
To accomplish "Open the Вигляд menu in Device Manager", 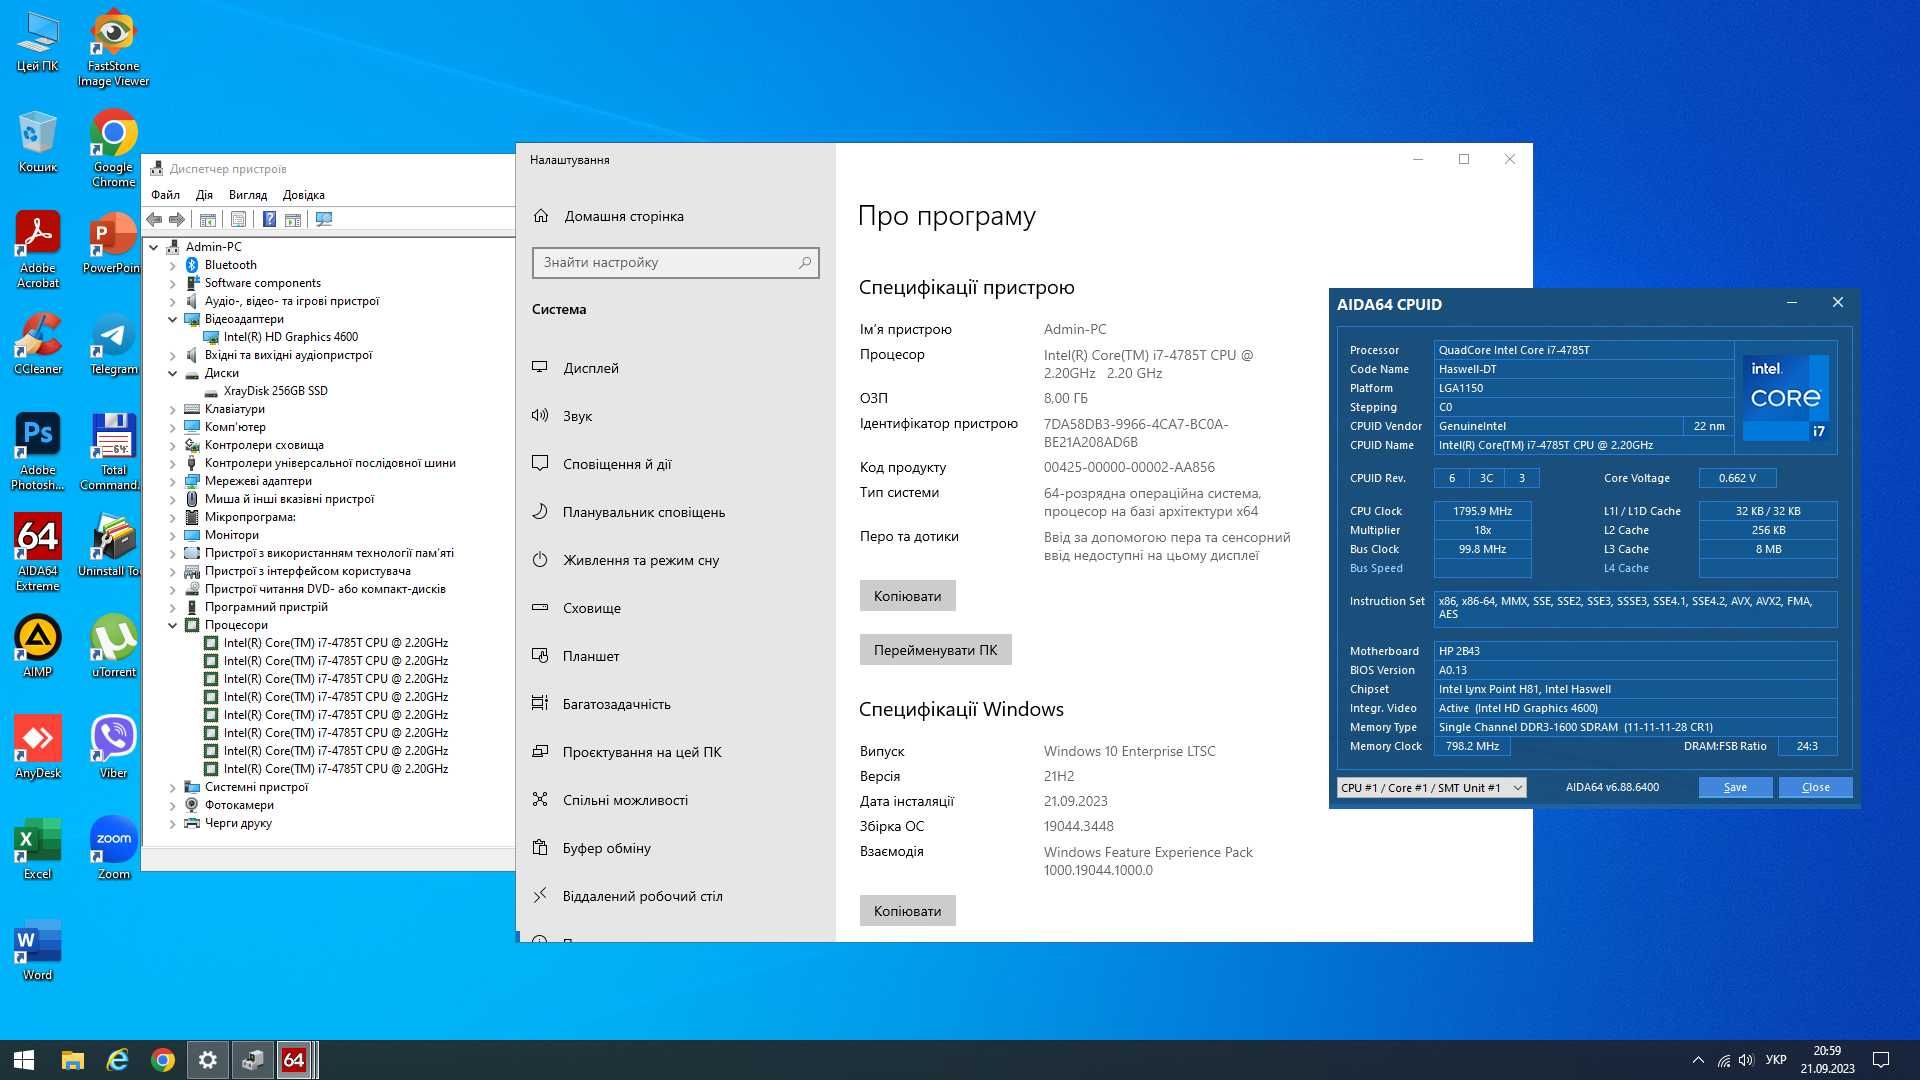I will pos(247,195).
